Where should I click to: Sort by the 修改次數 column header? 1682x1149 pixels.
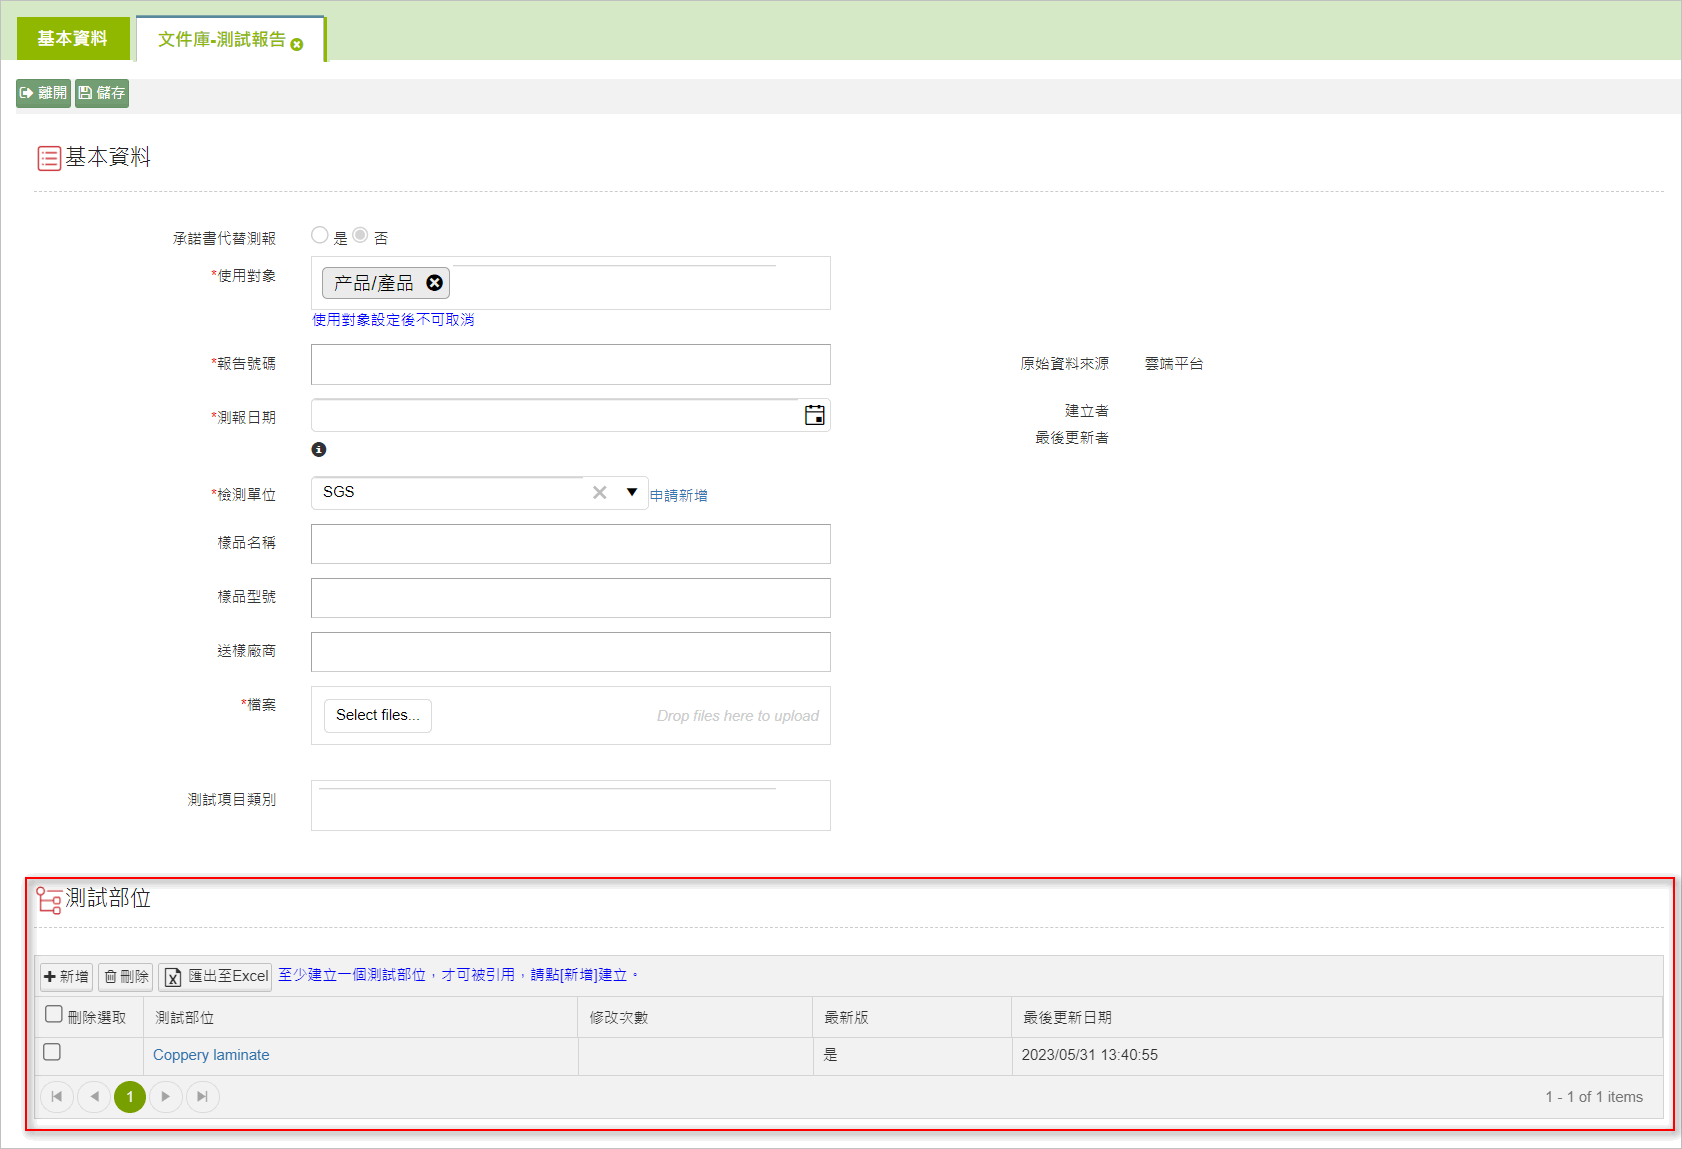click(x=619, y=1017)
